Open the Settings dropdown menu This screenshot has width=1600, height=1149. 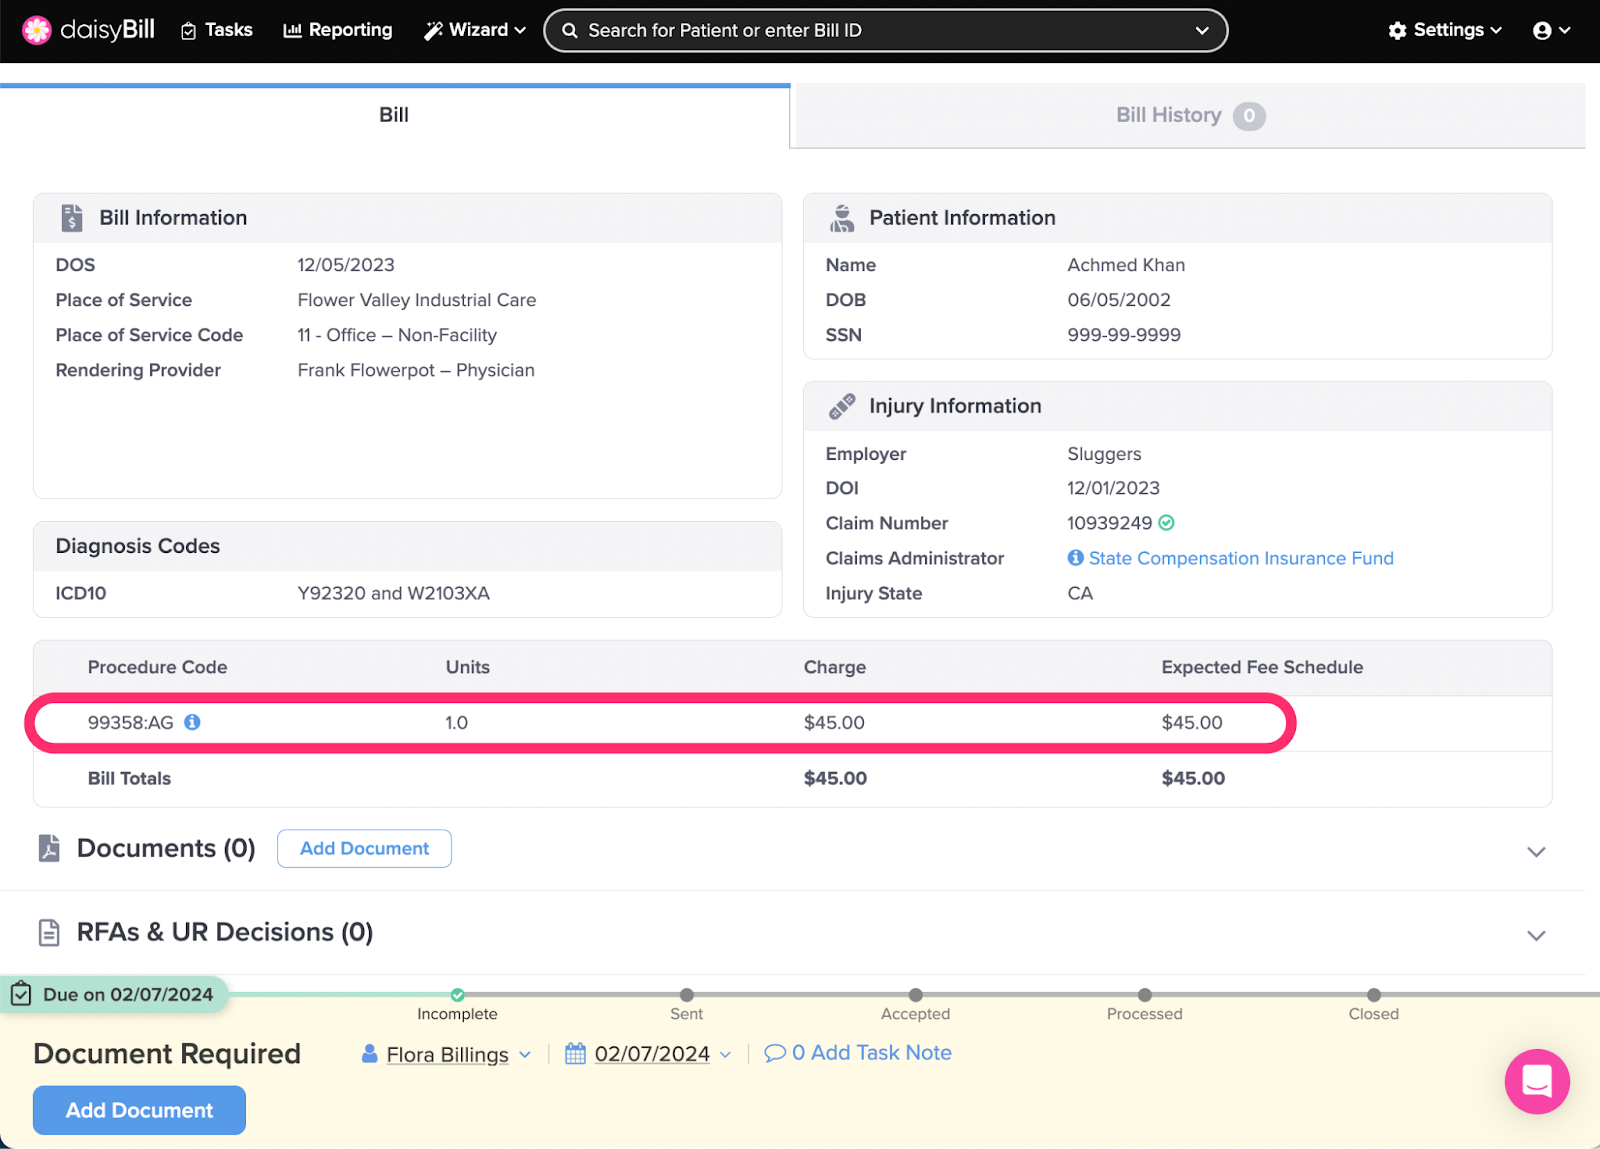(1445, 30)
